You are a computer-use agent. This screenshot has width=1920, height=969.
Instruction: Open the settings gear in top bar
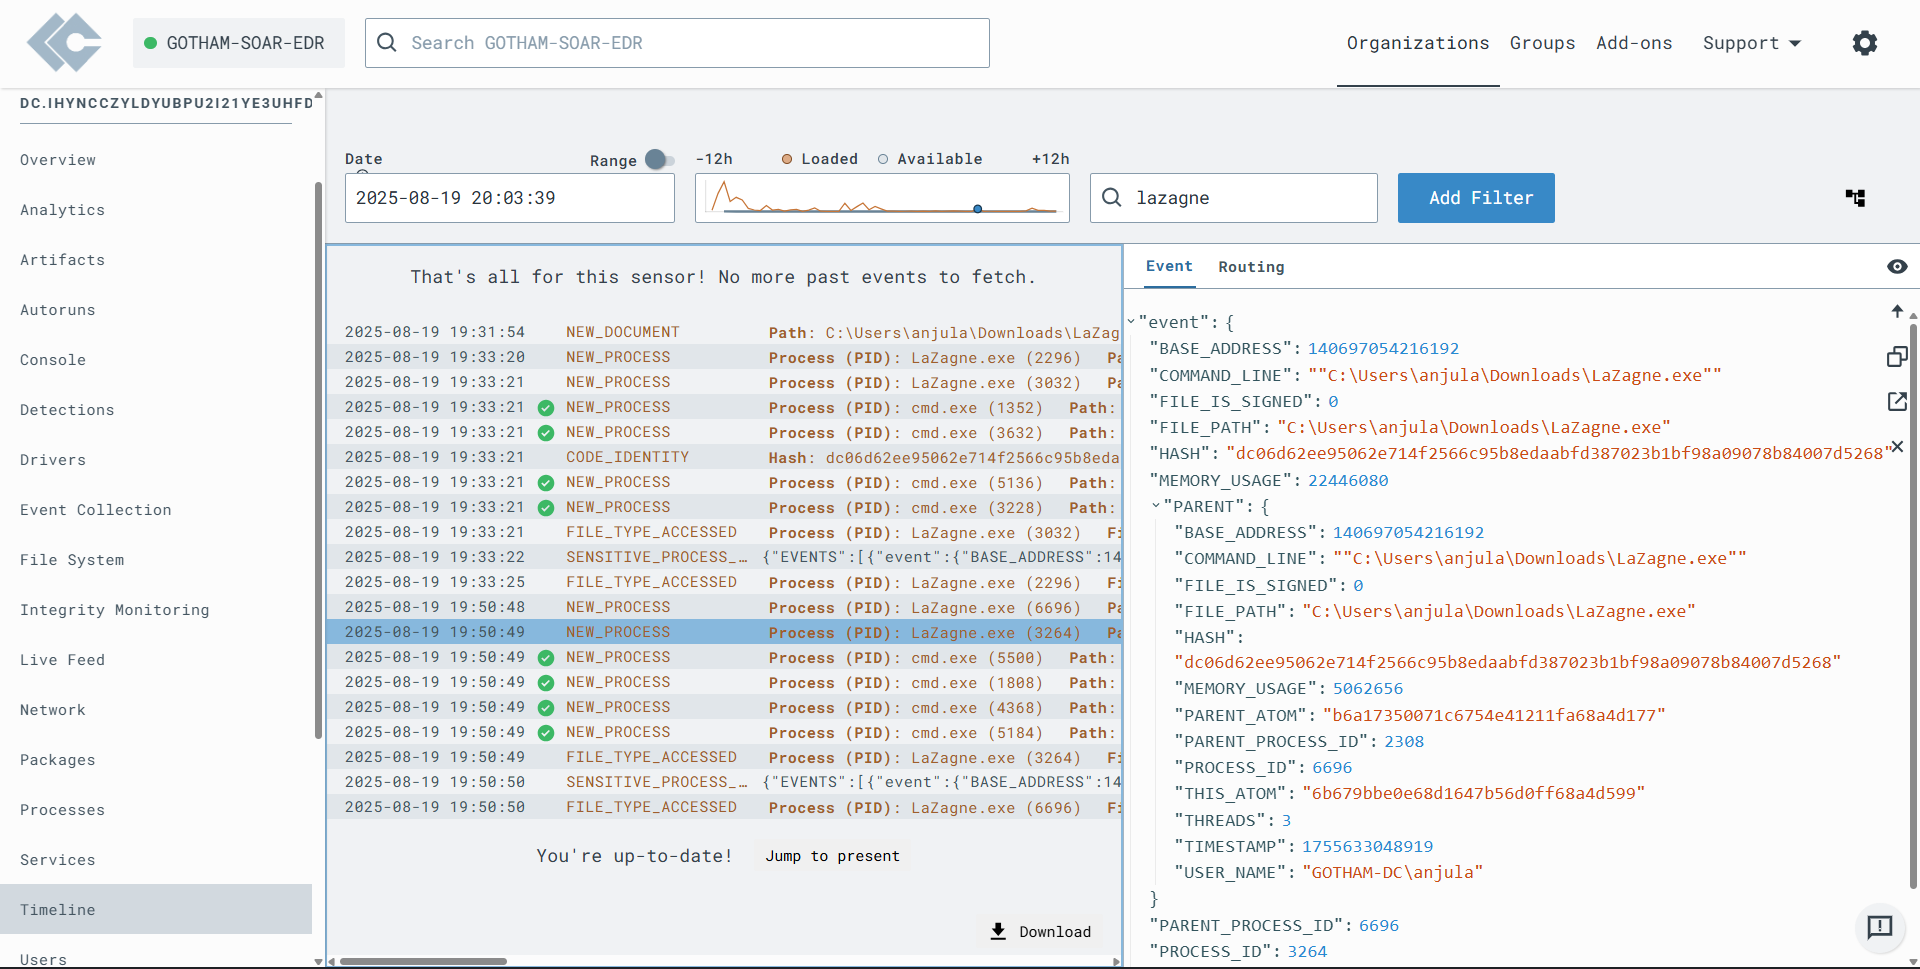1864,43
